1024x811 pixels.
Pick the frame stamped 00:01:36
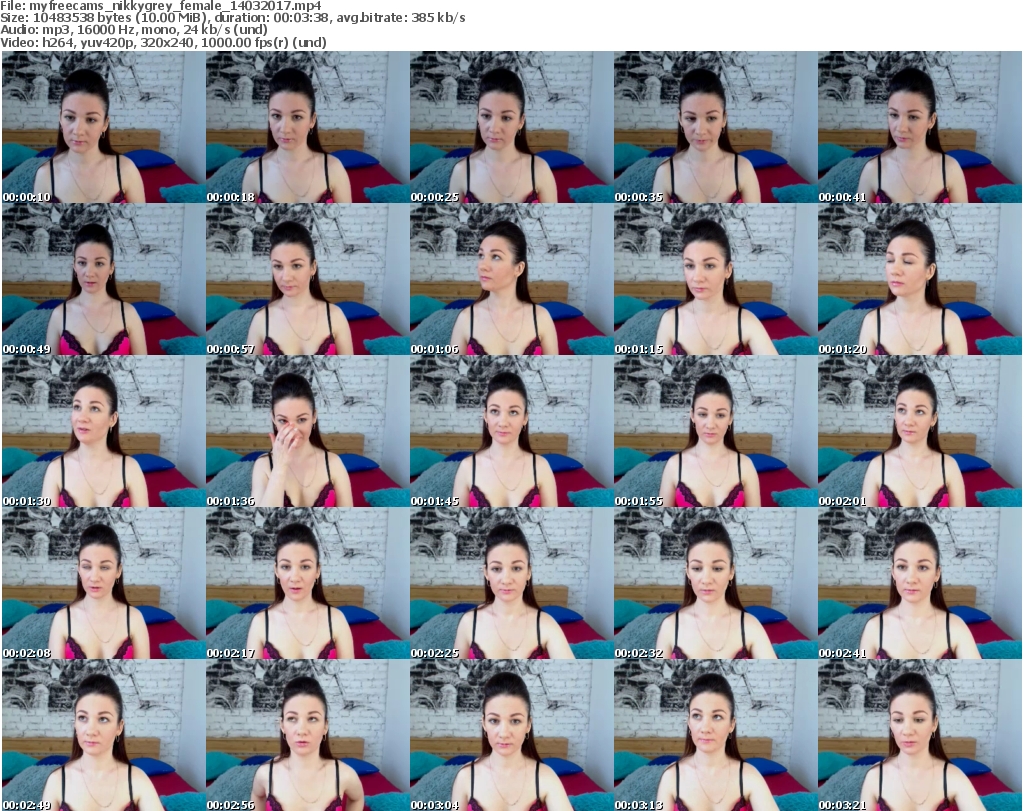pos(308,432)
